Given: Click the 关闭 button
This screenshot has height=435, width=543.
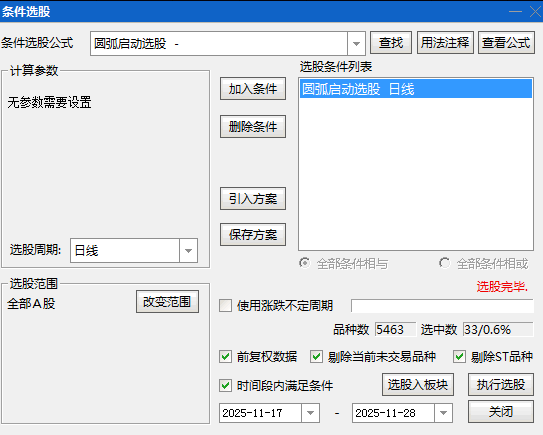Looking at the screenshot, I should [501, 411].
